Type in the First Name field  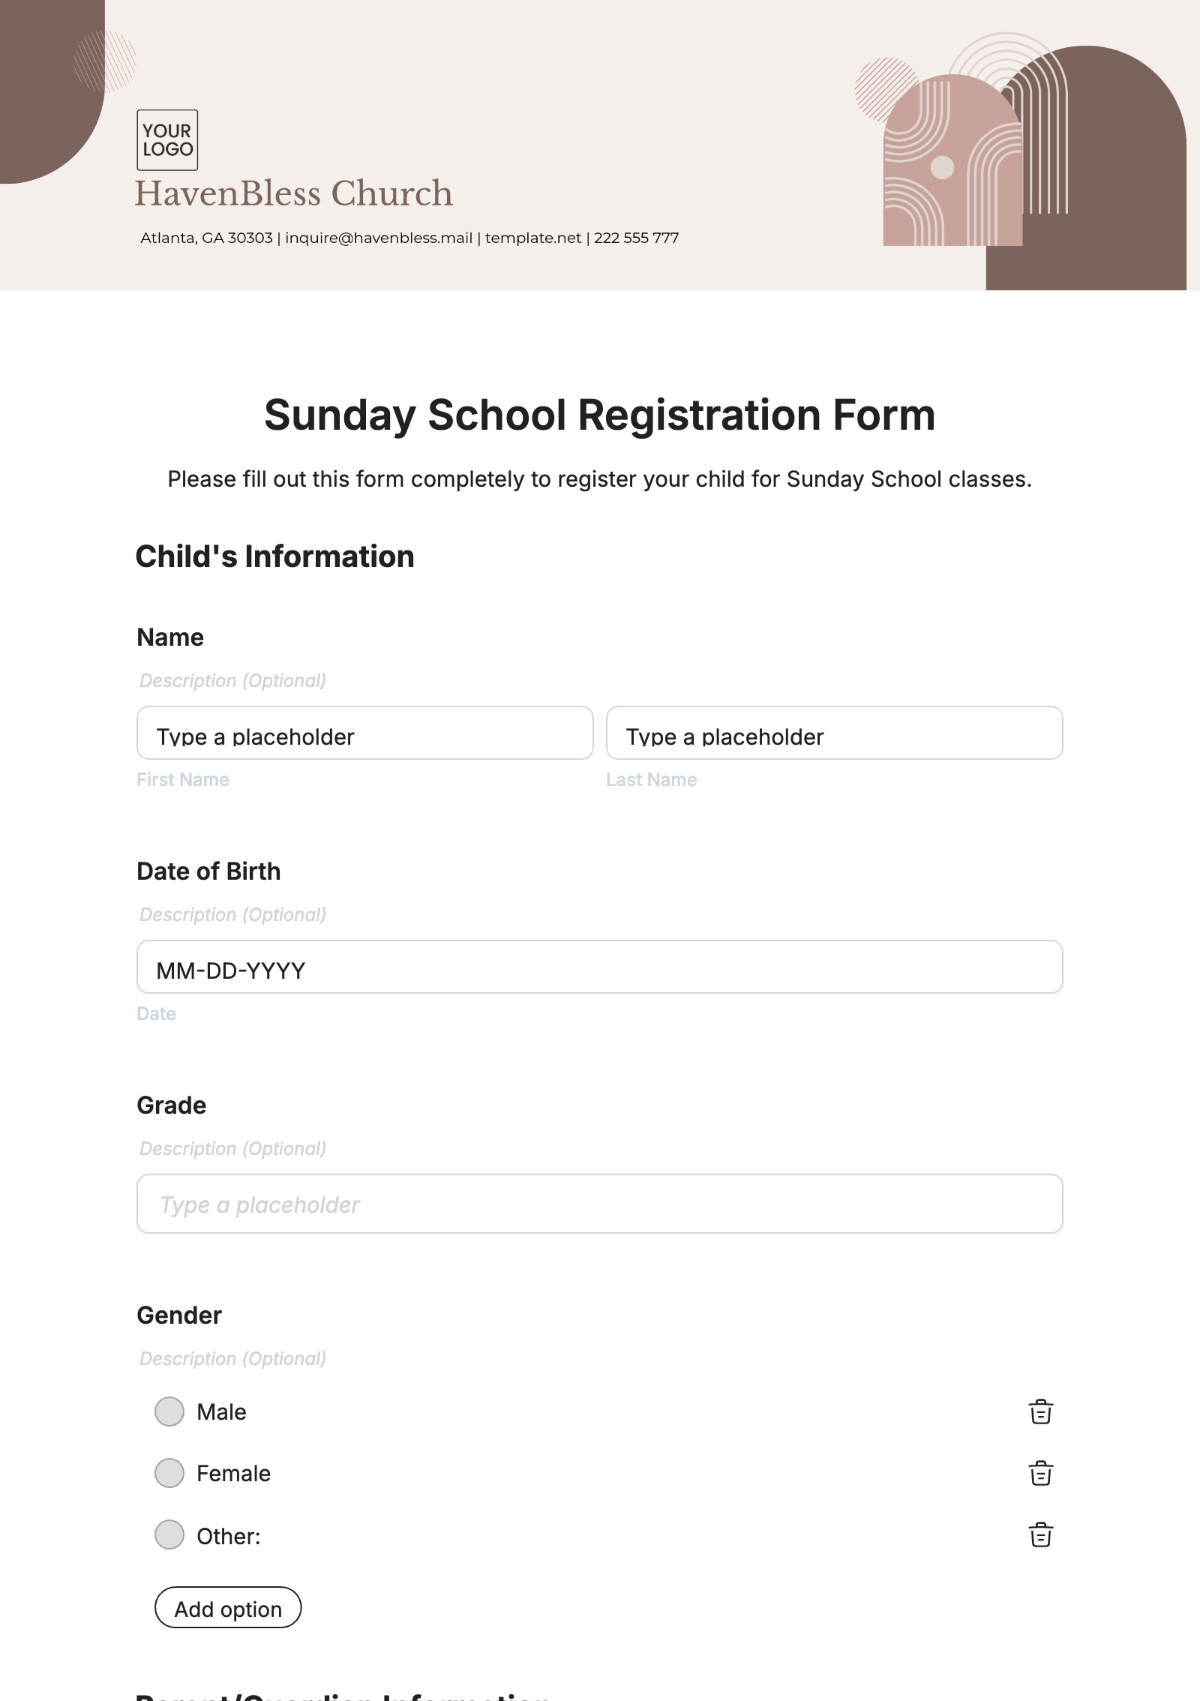(365, 734)
